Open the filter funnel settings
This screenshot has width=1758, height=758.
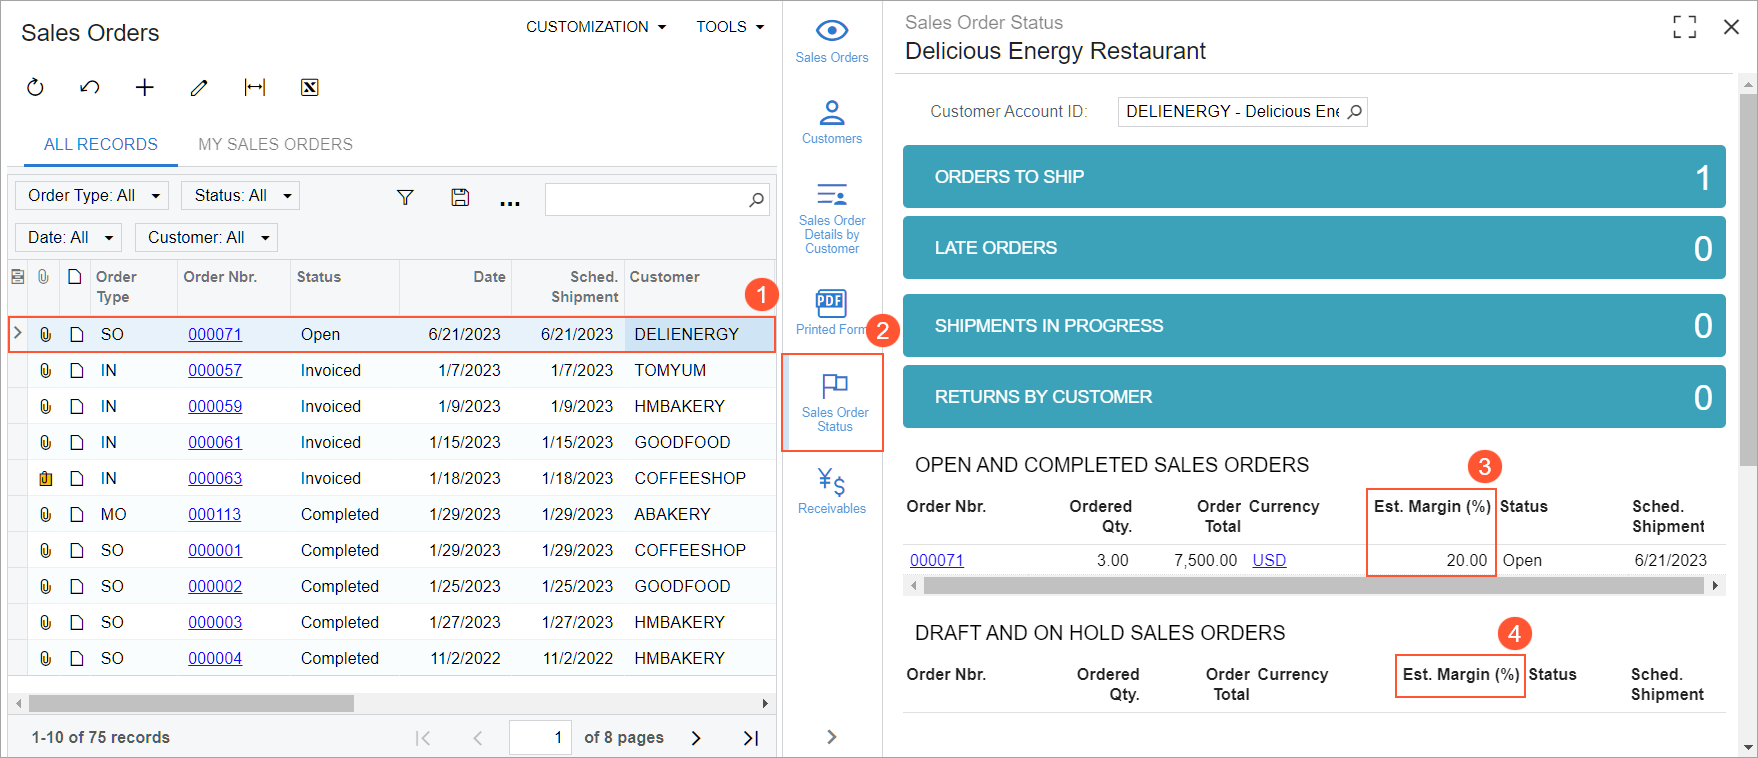pyautogui.click(x=405, y=197)
